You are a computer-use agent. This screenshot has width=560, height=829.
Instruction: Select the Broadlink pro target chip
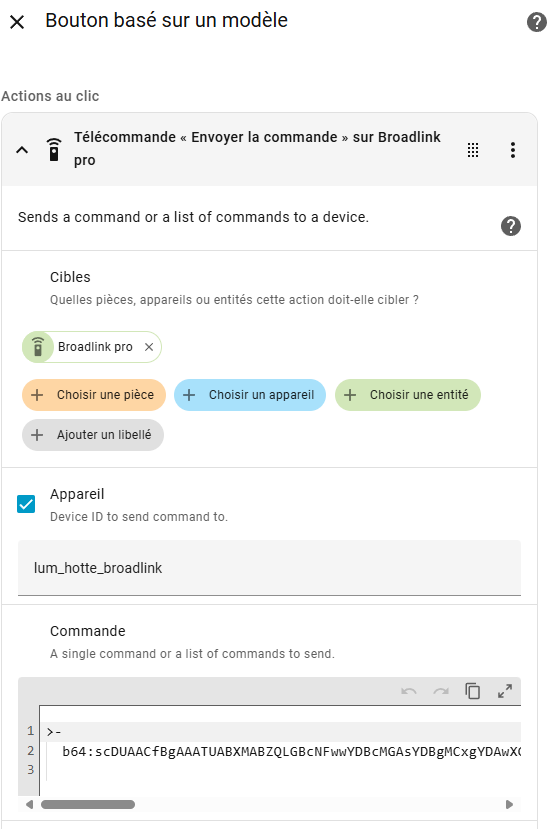click(92, 347)
